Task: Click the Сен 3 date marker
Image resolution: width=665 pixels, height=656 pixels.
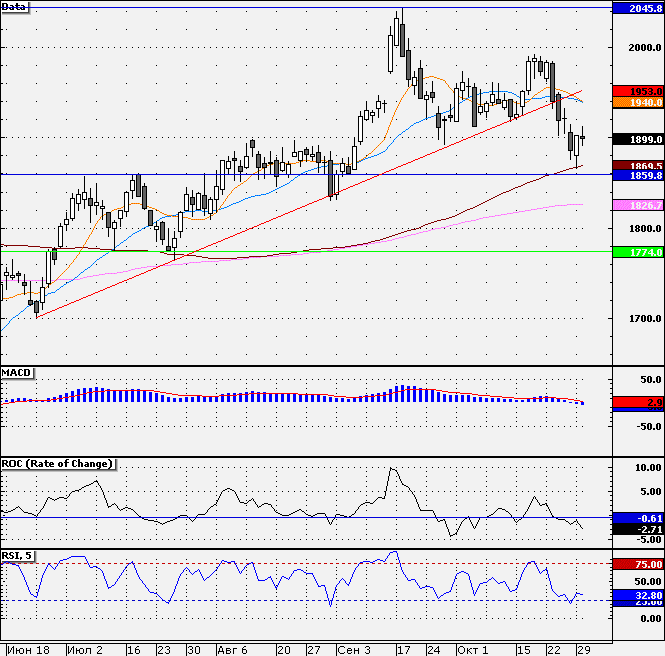Action: point(354,650)
